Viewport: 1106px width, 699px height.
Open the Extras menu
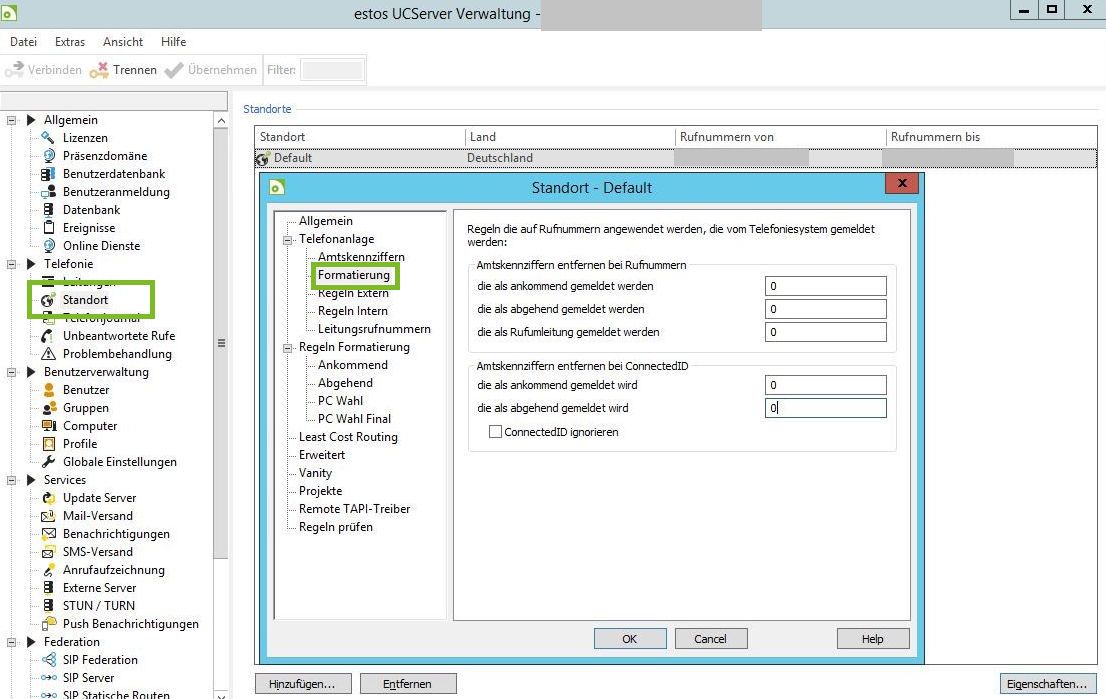(x=70, y=42)
